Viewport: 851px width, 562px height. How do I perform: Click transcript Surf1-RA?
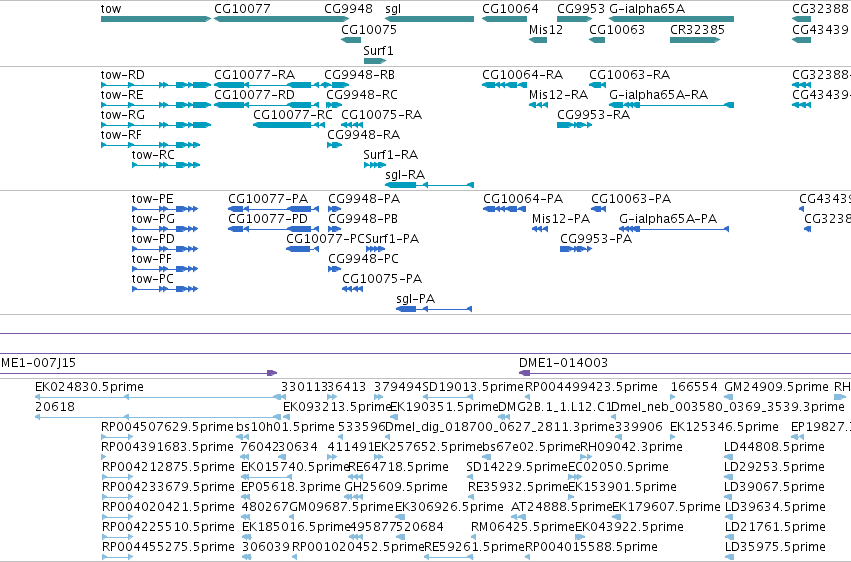[x=374, y=165]
